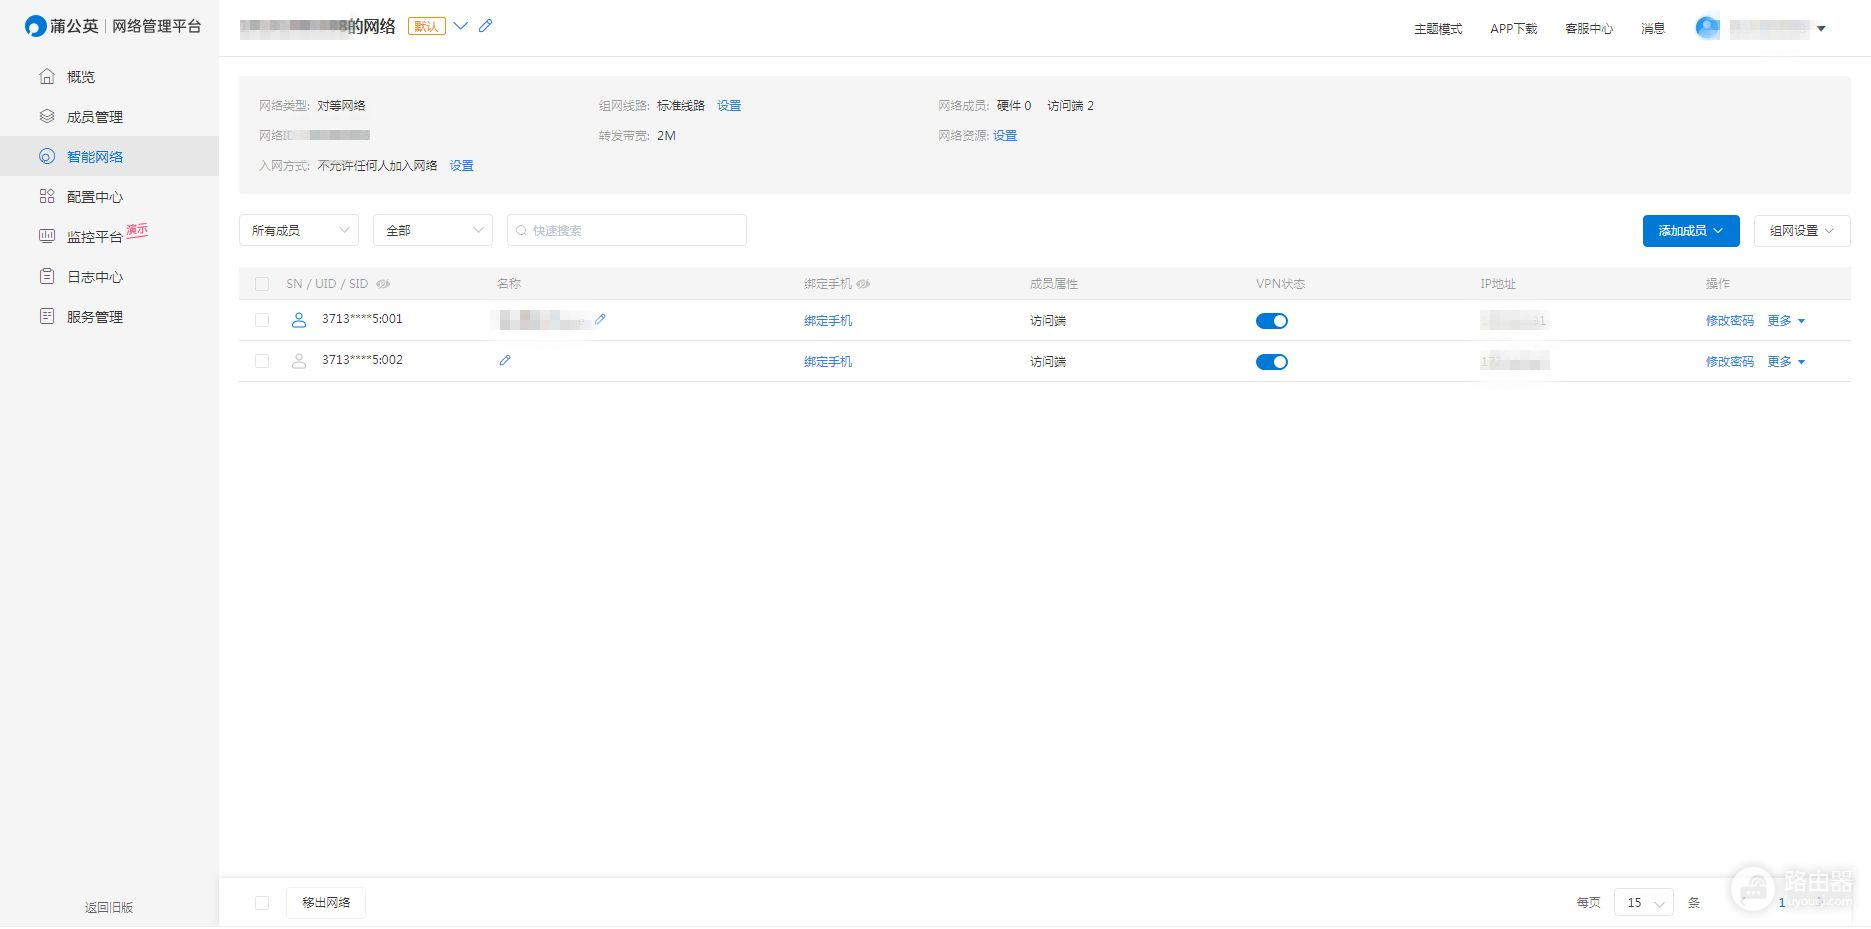Click the 添加成员 button
Viewport: 1871px width, 929px height.
click(1690, 230)
